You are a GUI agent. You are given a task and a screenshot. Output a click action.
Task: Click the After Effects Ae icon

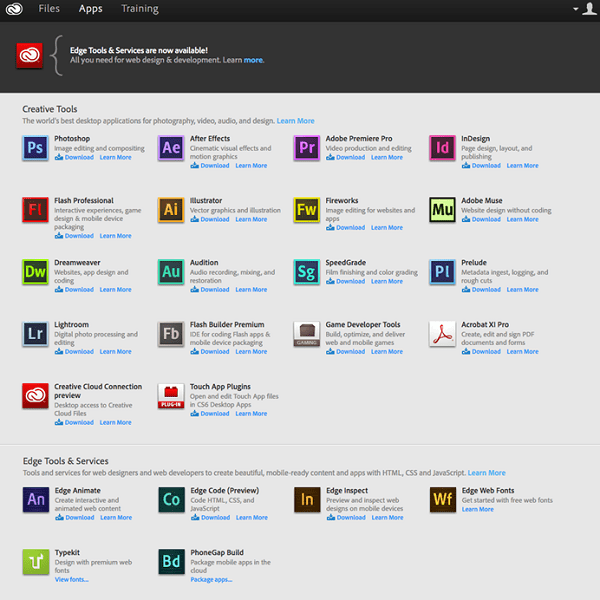171,148
